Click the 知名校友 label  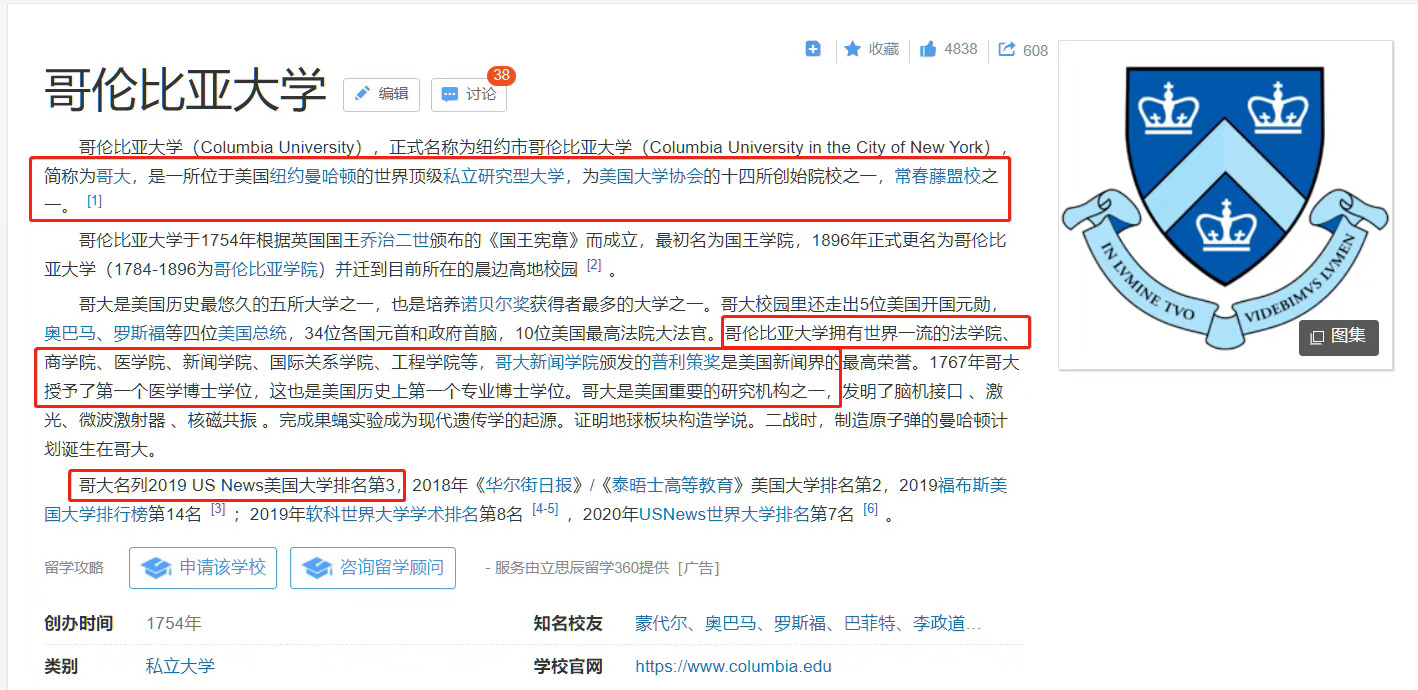point(568,624)
